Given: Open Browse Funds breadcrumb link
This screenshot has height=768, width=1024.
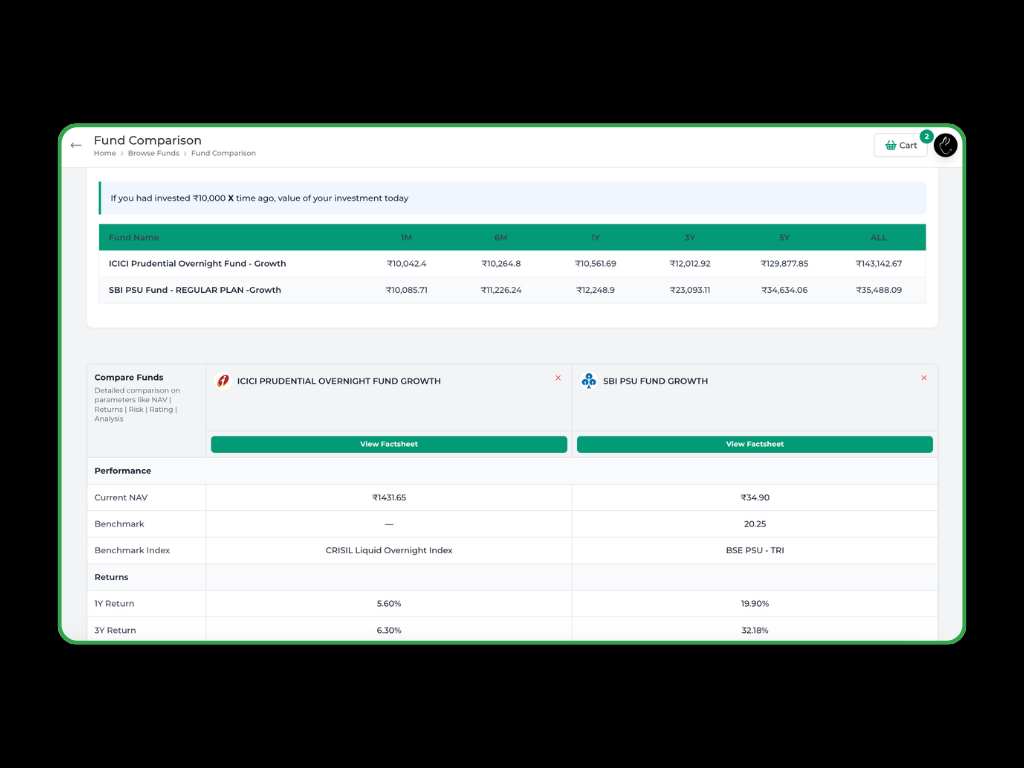Looking at the screenshot, I should point(154,154).
